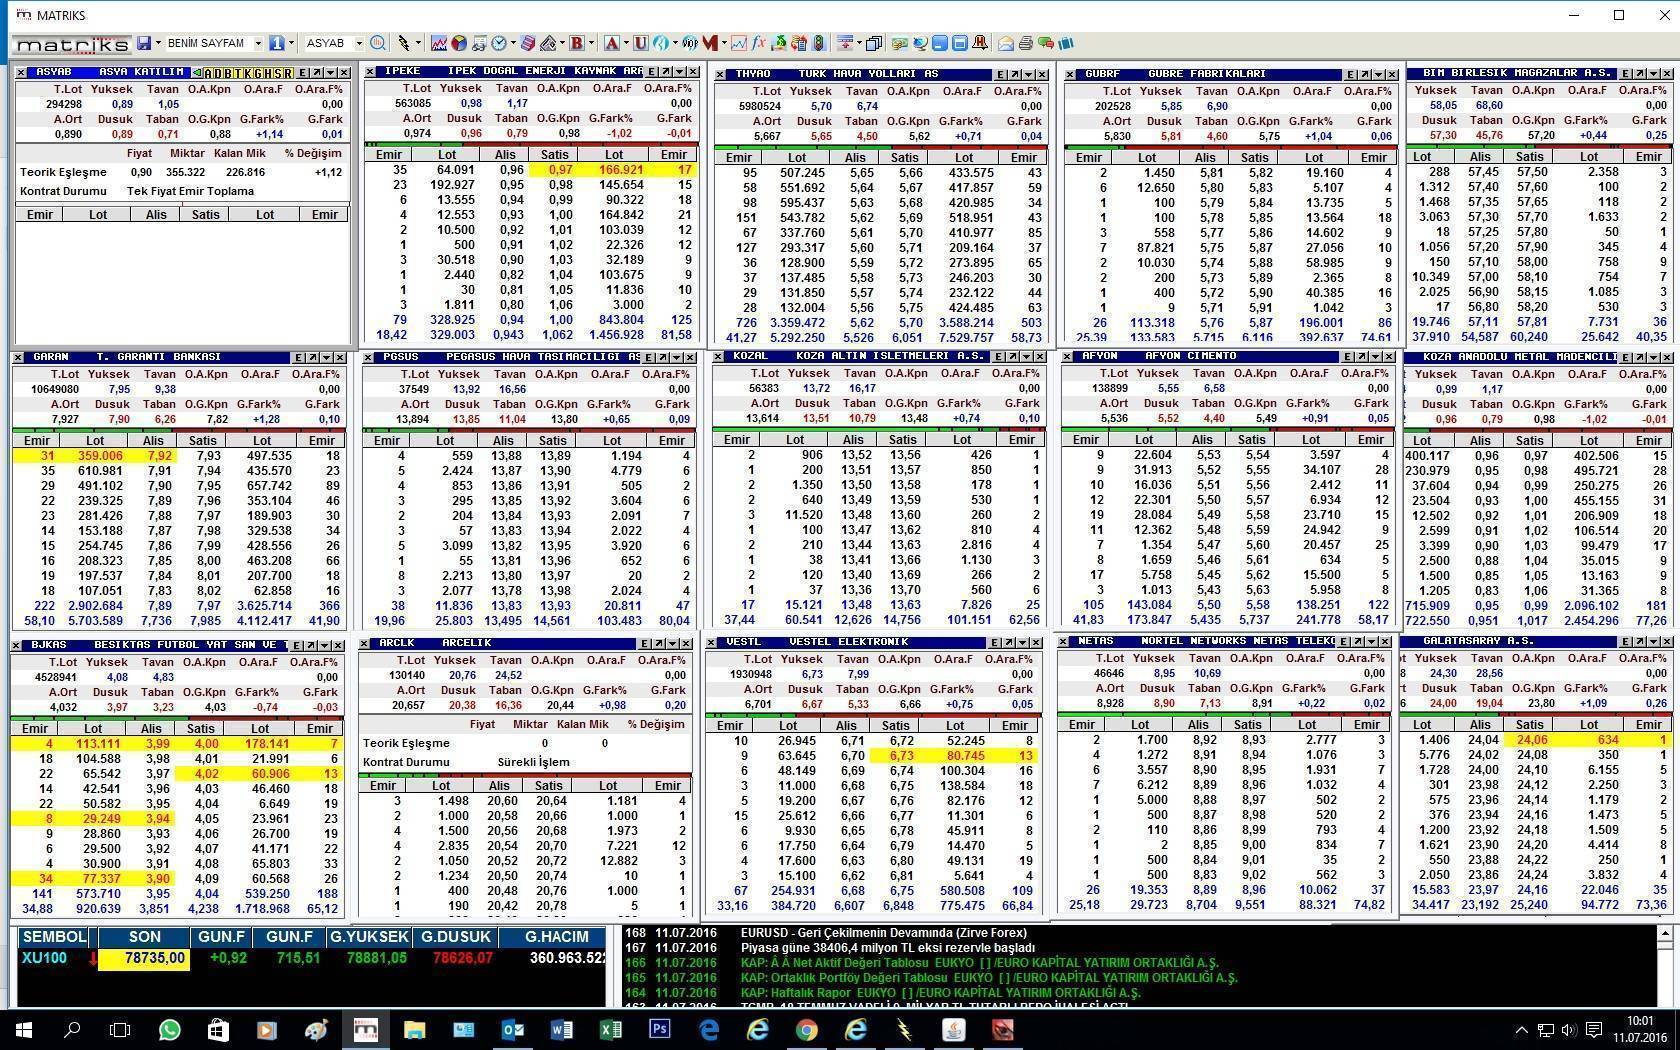Viewport: 1680px width, 1050px height.
Task: Click the SEMBOL column header in index table
Action: click(54, 937)
